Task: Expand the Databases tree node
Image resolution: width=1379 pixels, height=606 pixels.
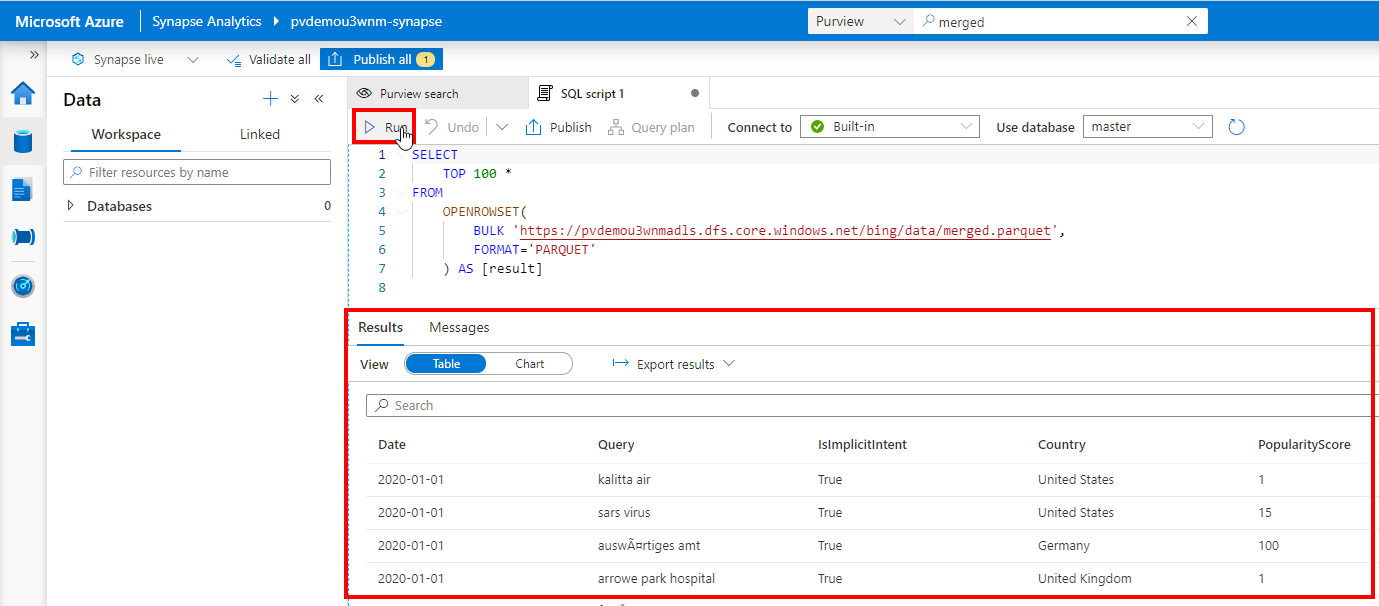Action: point(70,206)
